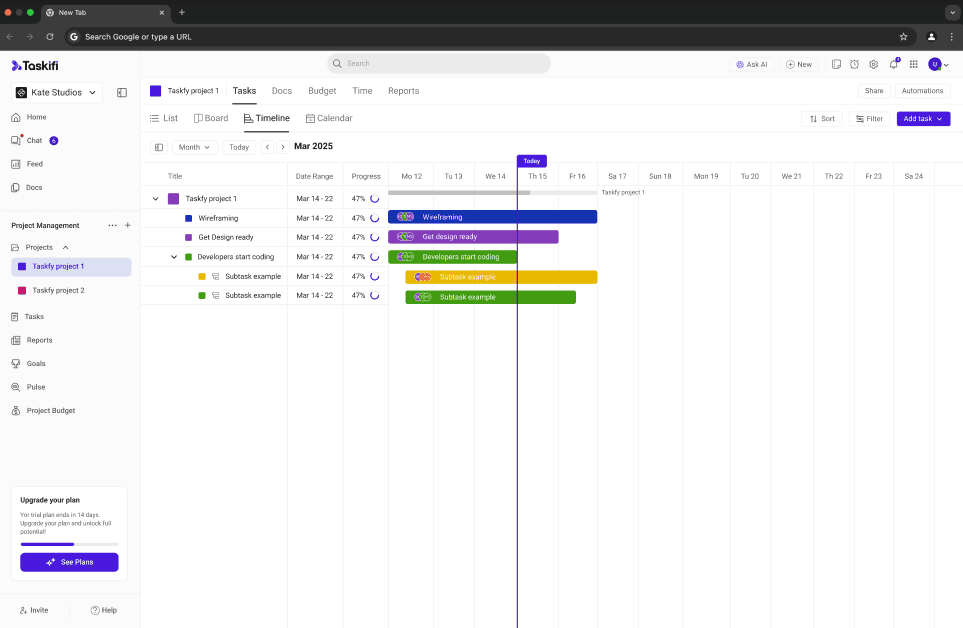Click the Today timeline marker
Screen dimensions: 963x628
[532, 161]
